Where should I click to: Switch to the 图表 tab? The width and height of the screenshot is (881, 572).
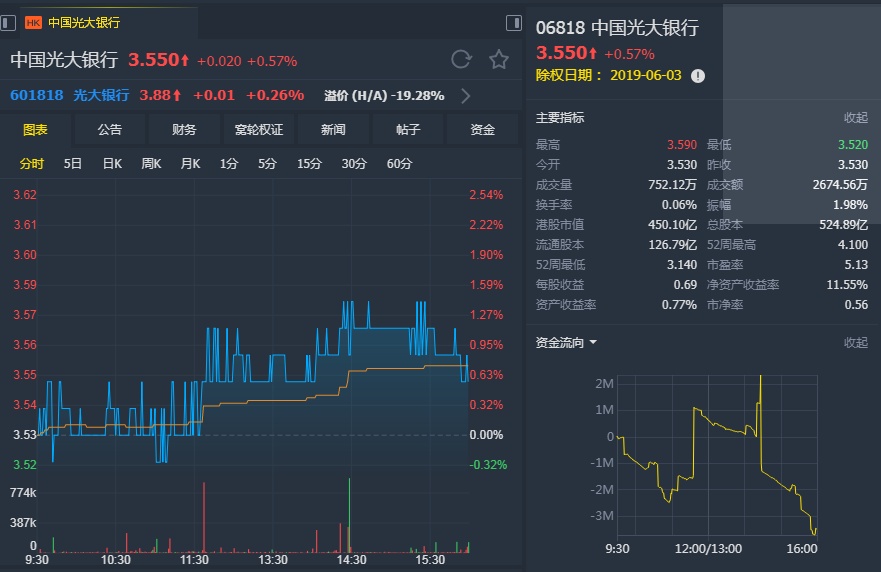[x=35, y=130]
